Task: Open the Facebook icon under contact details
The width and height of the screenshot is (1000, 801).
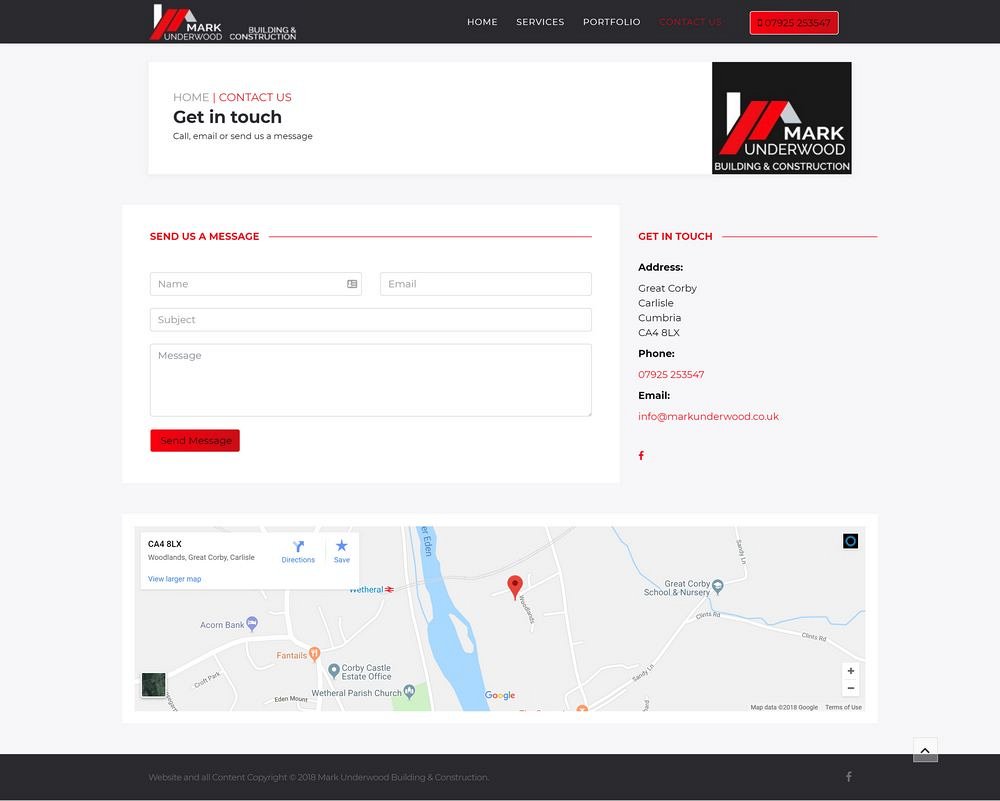Action: 641,456
